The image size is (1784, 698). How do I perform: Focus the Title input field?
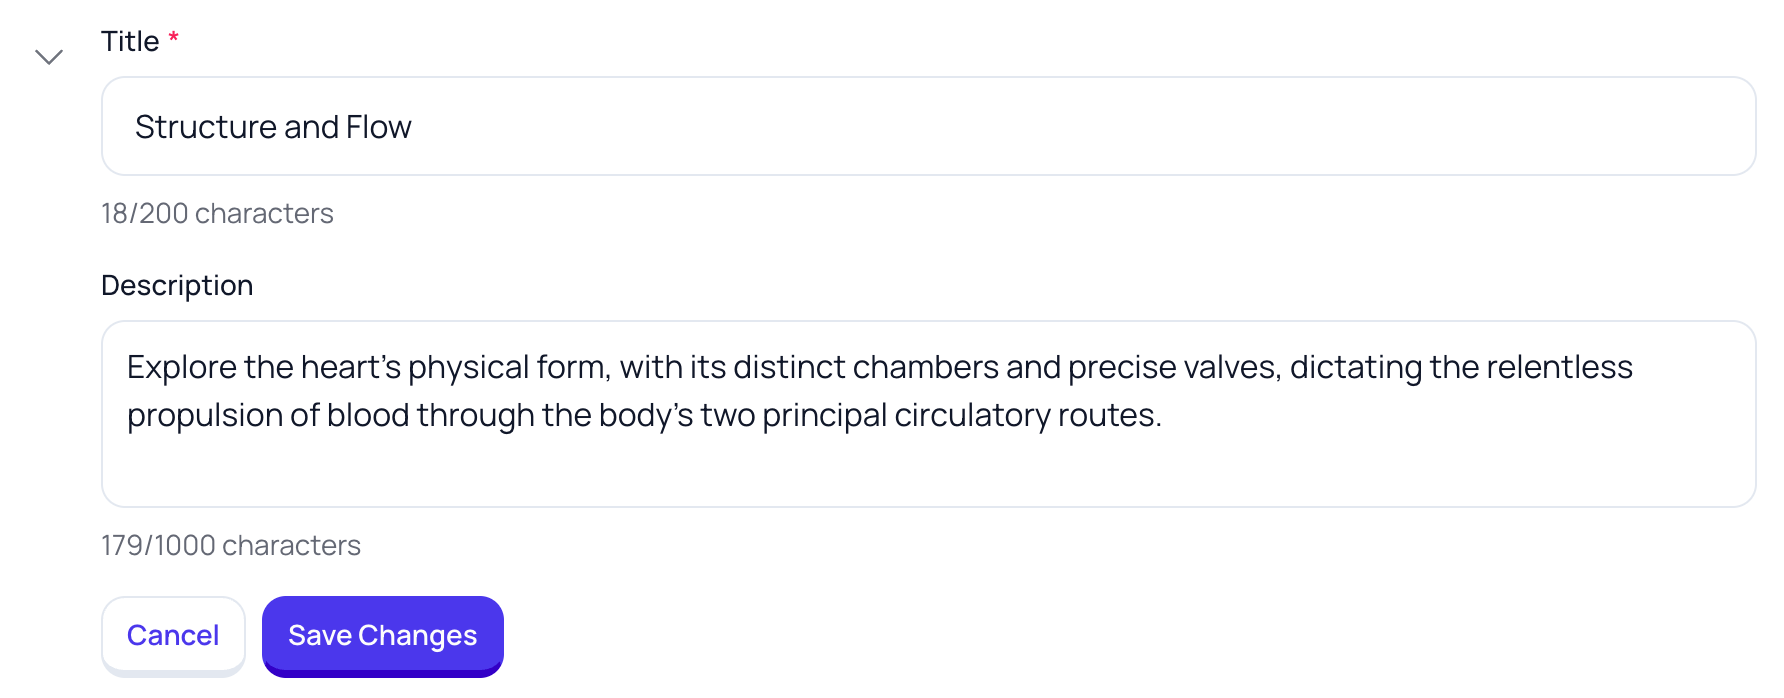(928, 126)
